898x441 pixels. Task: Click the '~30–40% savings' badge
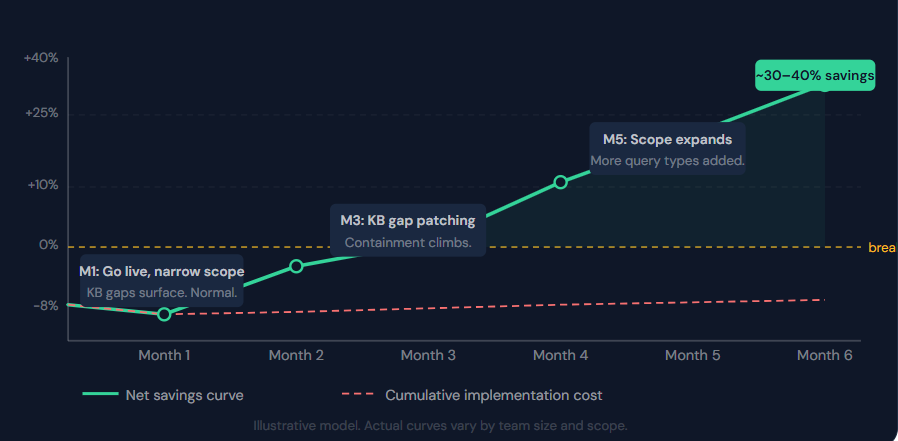pyautogui.click(x=815, y=75)
